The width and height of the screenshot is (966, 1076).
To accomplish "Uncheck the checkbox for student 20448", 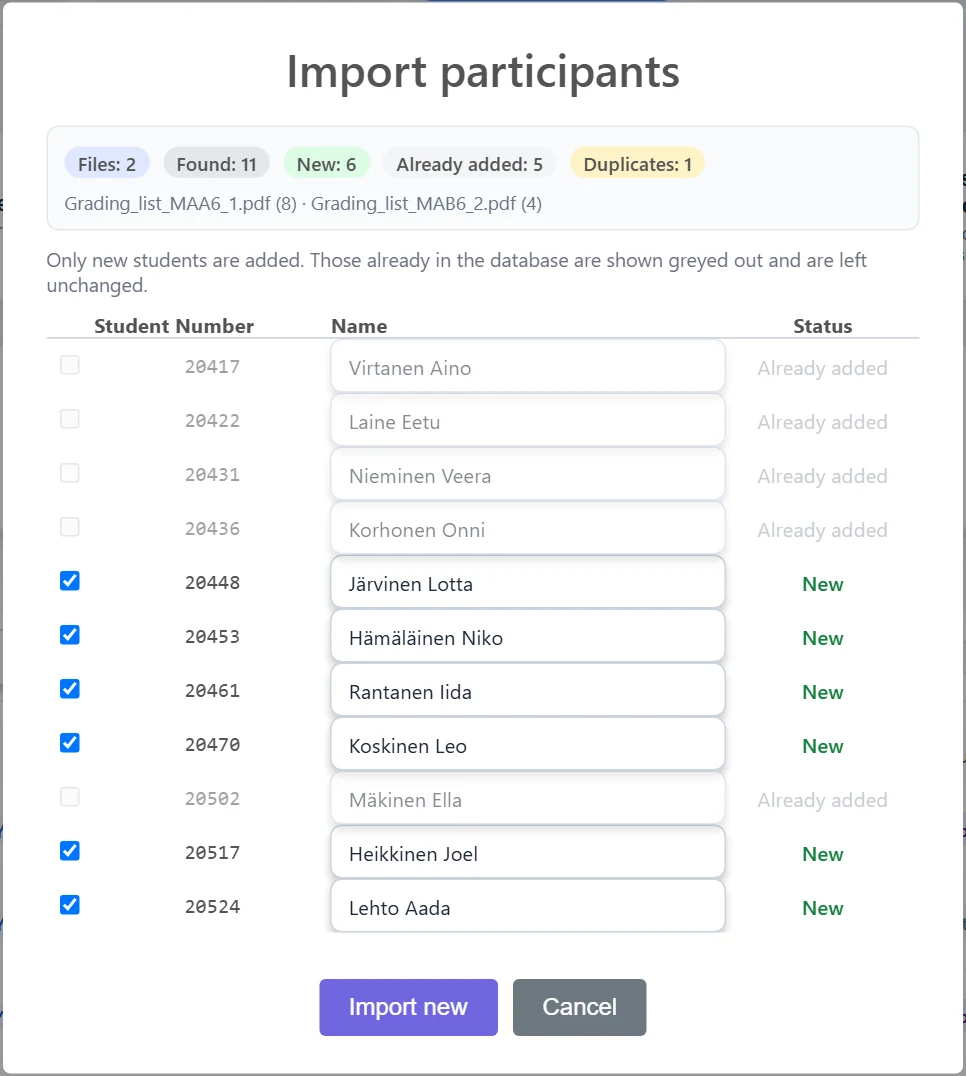I will (70, 581).
